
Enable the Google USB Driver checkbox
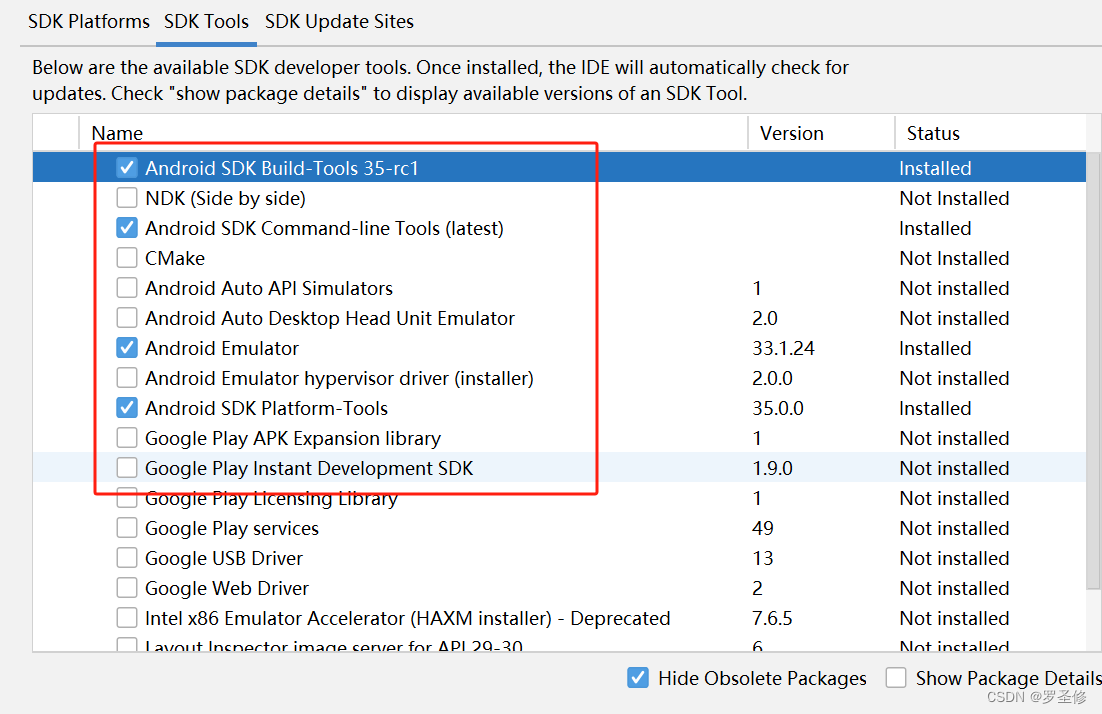tap(127, 558)
